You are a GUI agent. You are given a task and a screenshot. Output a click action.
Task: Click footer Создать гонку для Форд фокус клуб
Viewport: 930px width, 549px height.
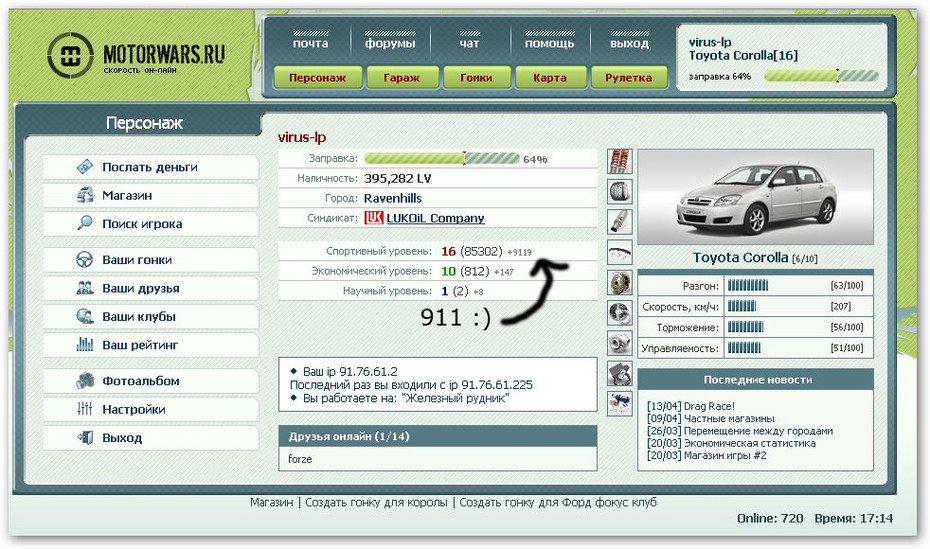coord(558,502)
